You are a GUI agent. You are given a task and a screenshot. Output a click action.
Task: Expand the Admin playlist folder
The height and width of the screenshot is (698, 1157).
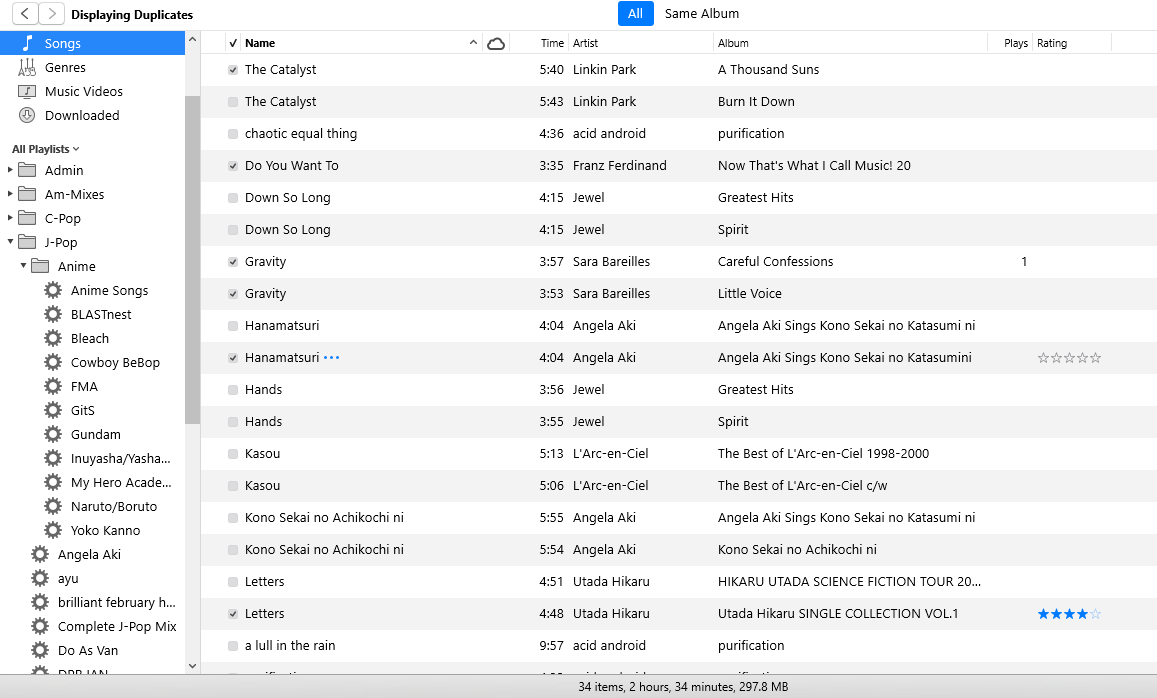(10, 170)
